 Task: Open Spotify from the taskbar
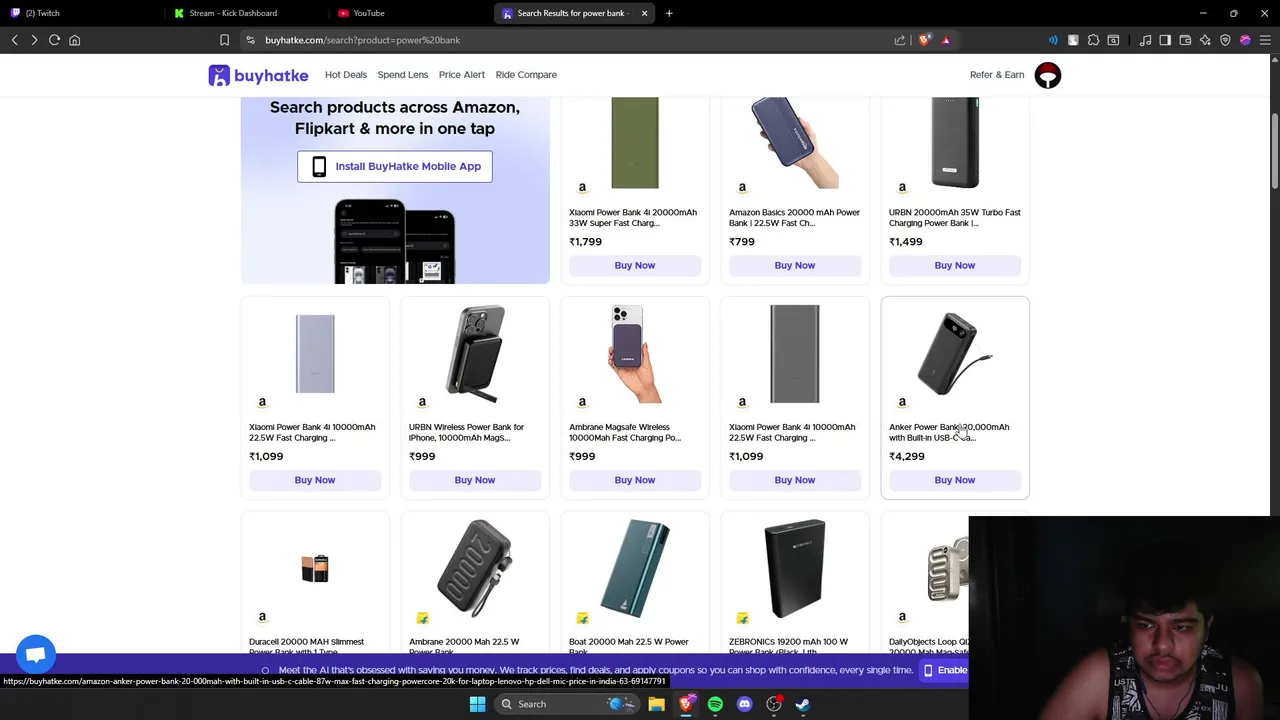click(715, 704)
